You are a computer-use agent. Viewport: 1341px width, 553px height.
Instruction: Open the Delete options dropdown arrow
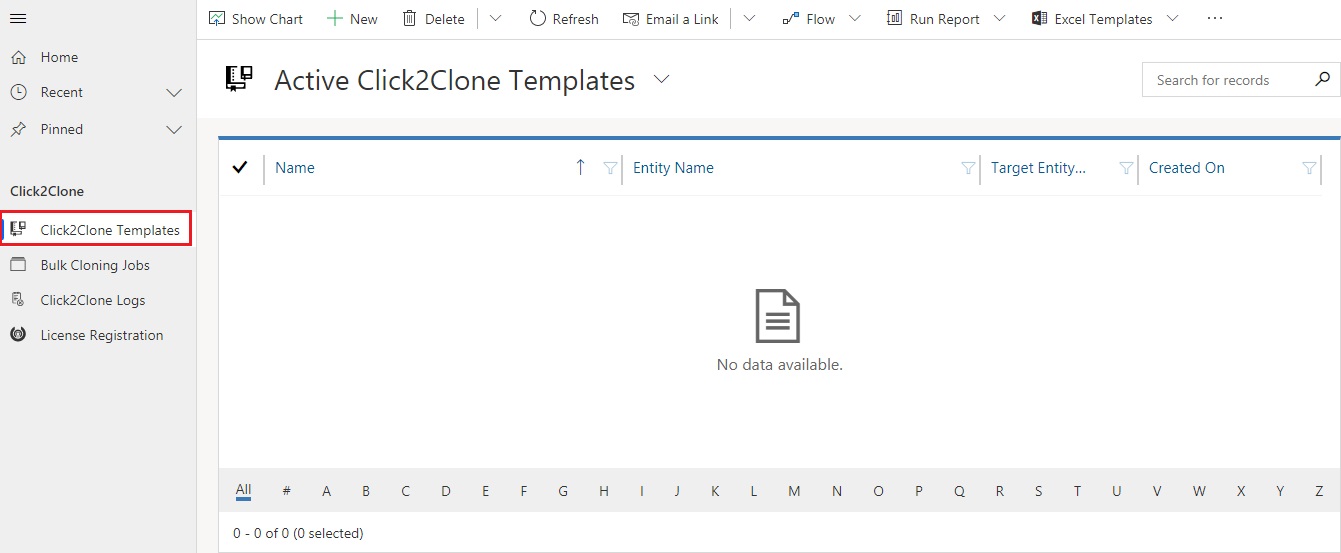[496, 18]
